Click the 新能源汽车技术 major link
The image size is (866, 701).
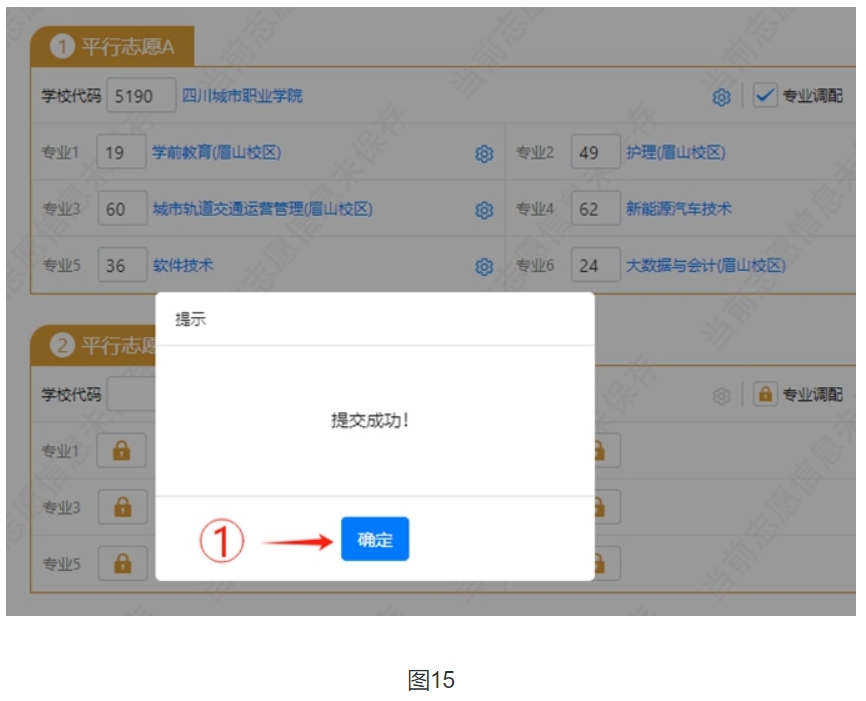(678, 209)
